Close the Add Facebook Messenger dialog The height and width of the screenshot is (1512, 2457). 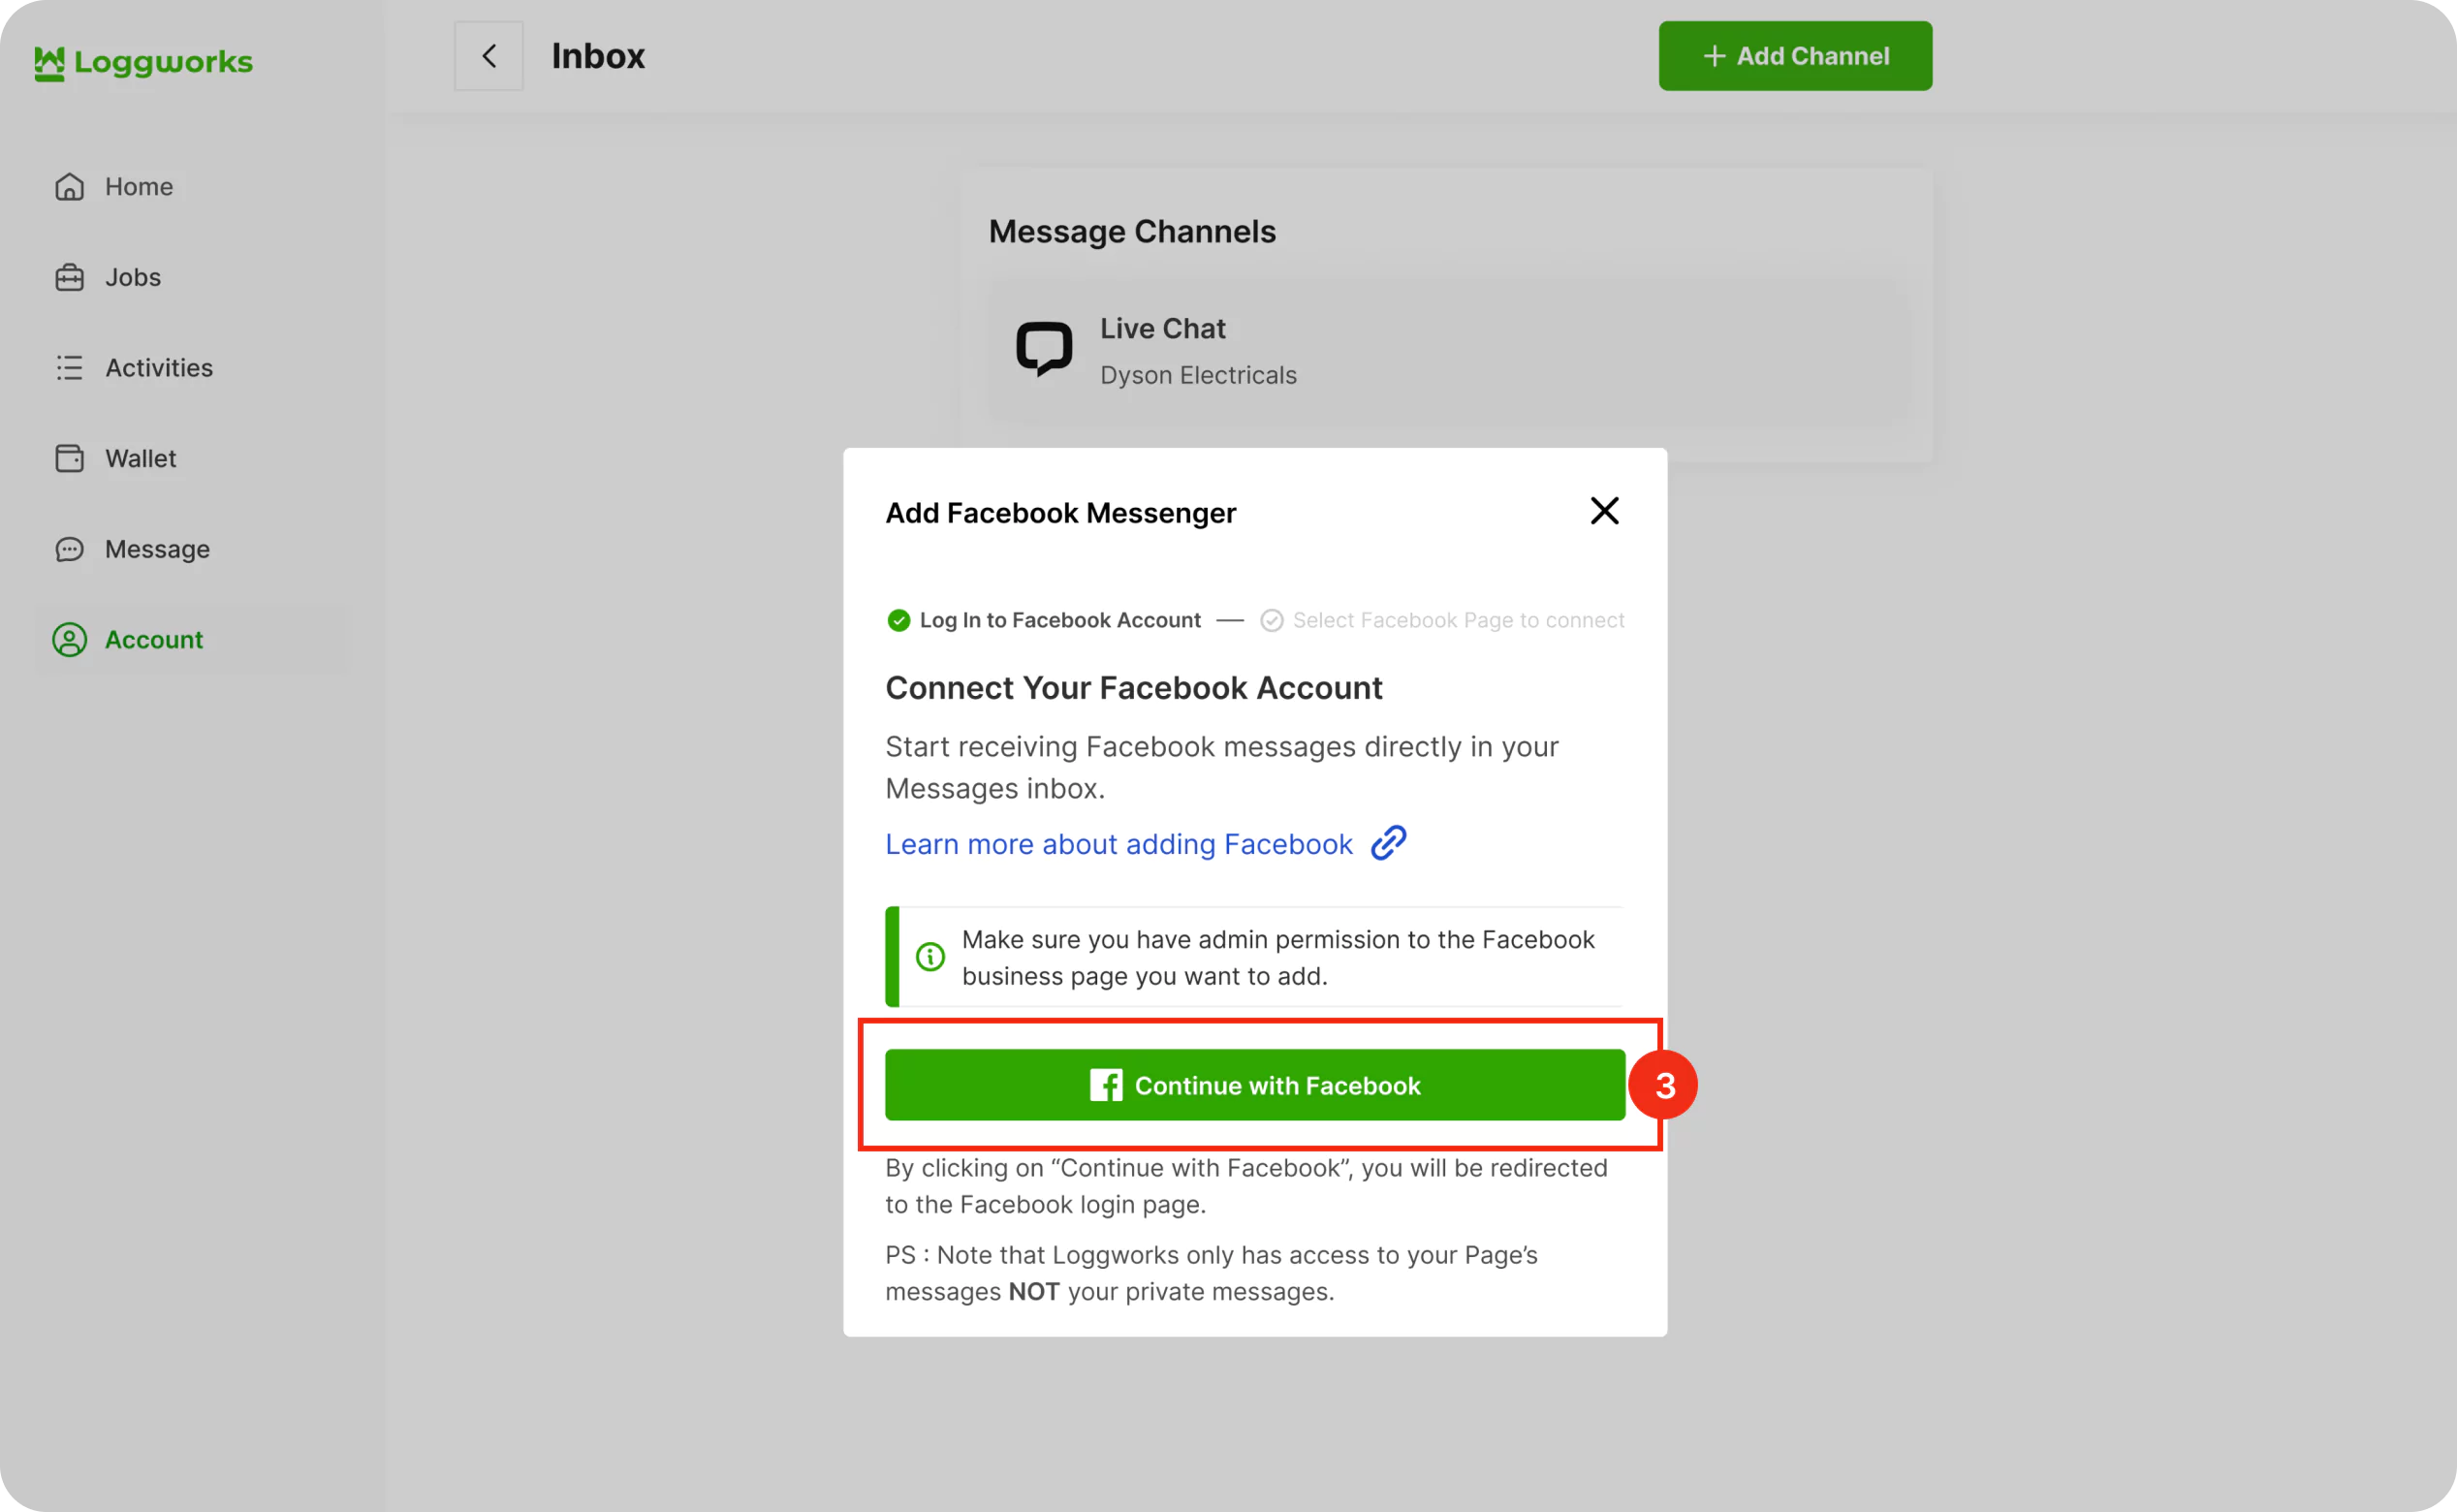click(x=1604, y=511)
